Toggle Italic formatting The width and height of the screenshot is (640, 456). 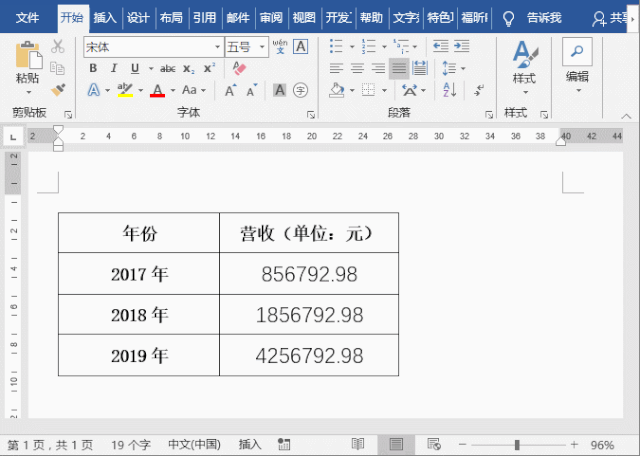click(113, 68)
